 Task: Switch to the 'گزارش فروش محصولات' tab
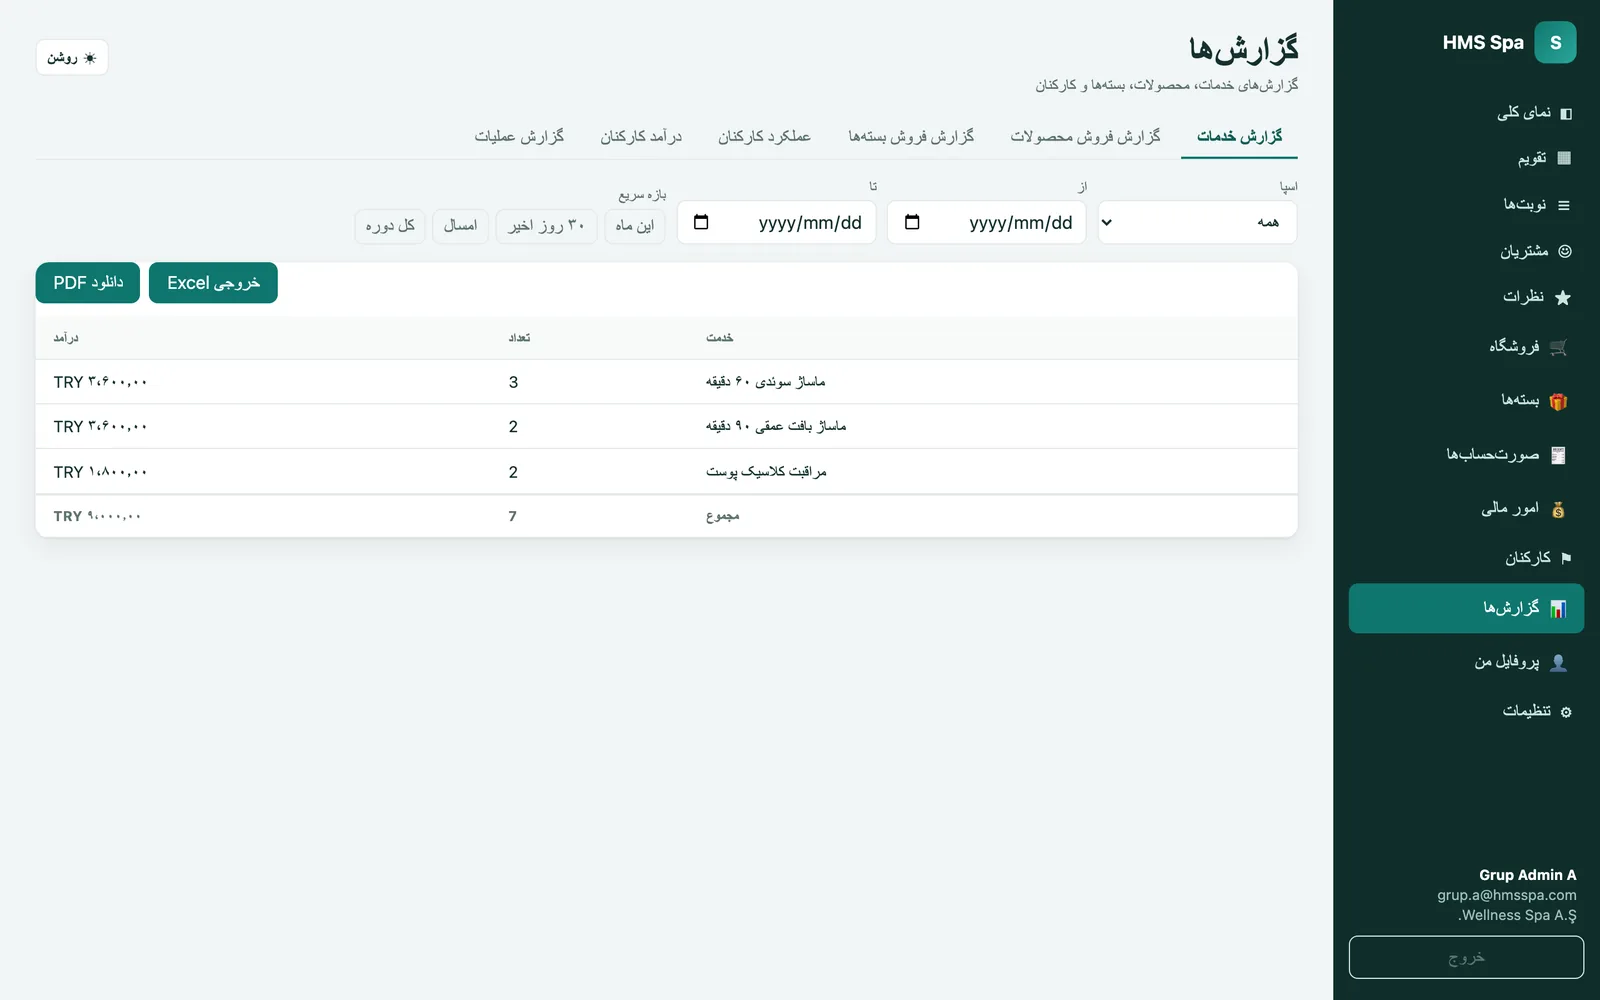1085,136
